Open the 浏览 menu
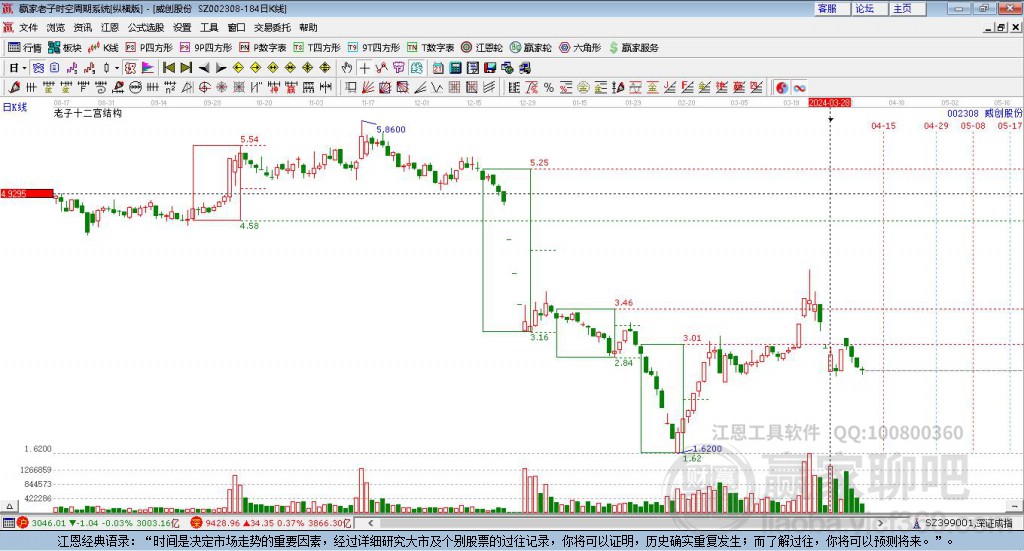1024x551 pixels. pos(56,27)
